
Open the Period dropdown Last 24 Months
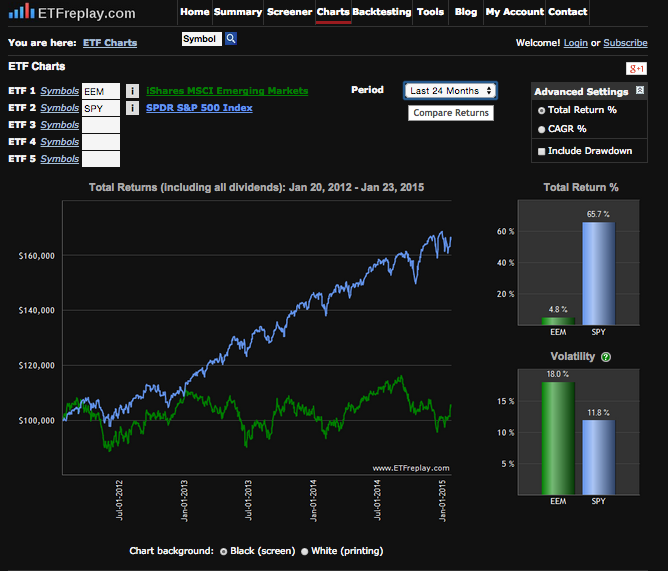[450, 91]
